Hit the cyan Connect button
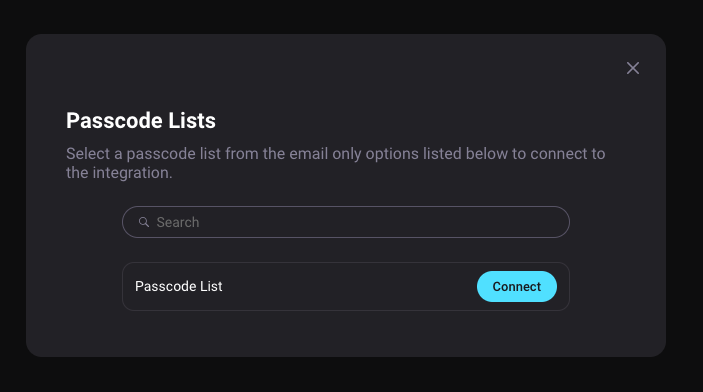703x392 pixels. [x=516, y=287]
